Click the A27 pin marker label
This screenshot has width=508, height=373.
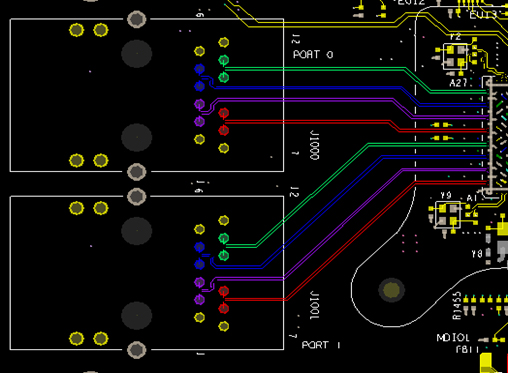pyautogui.click(x=459, y=83)
